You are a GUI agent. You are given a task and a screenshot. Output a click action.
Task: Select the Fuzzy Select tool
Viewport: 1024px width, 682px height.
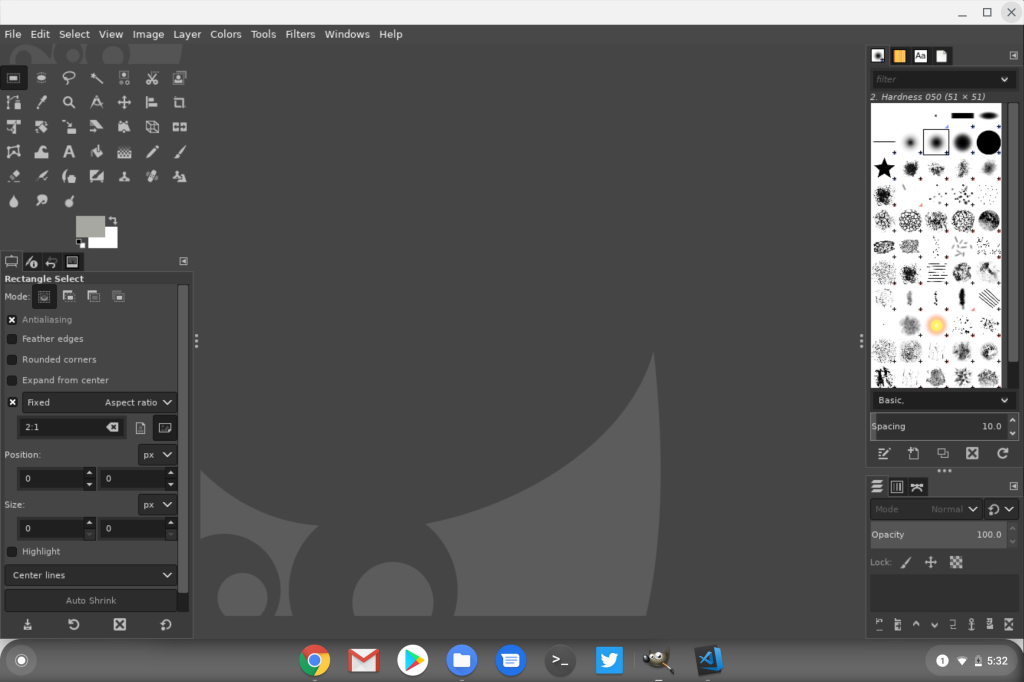[96, 77]
